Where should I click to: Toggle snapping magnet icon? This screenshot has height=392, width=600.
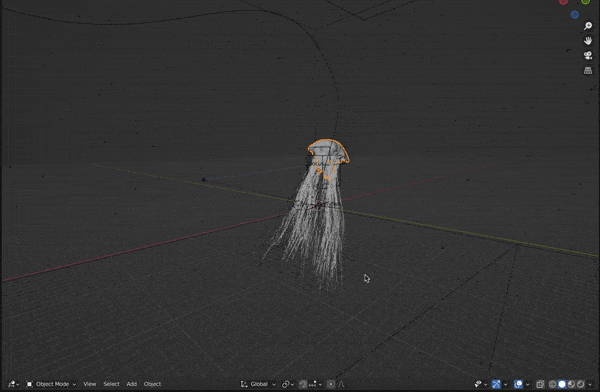303,384
